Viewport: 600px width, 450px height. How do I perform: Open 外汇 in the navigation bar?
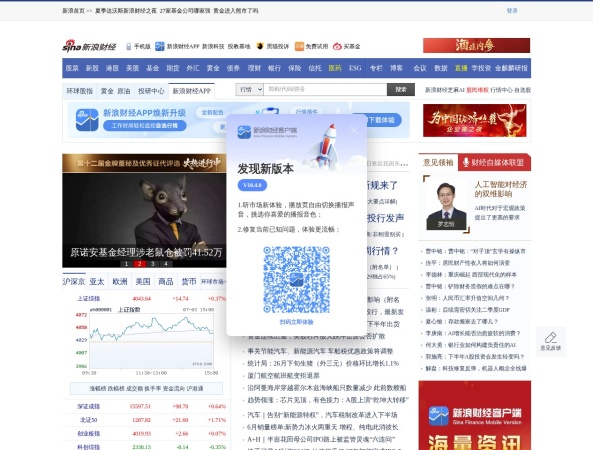pos(193,68)
